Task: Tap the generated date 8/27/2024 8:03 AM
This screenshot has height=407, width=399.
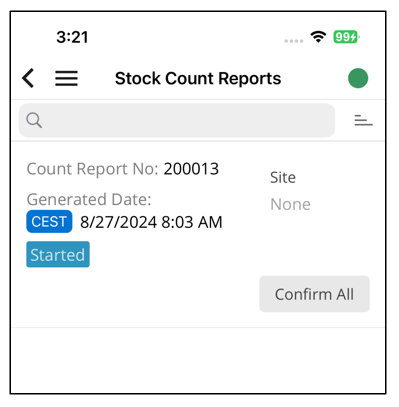Action: click(x=151, y=222)
